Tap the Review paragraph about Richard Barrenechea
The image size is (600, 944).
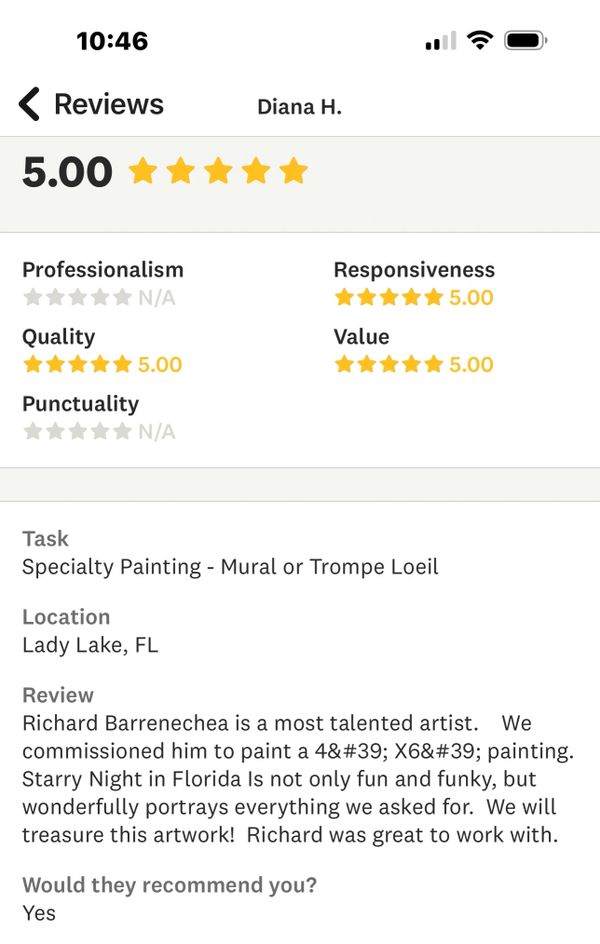[x=298, y=778]
